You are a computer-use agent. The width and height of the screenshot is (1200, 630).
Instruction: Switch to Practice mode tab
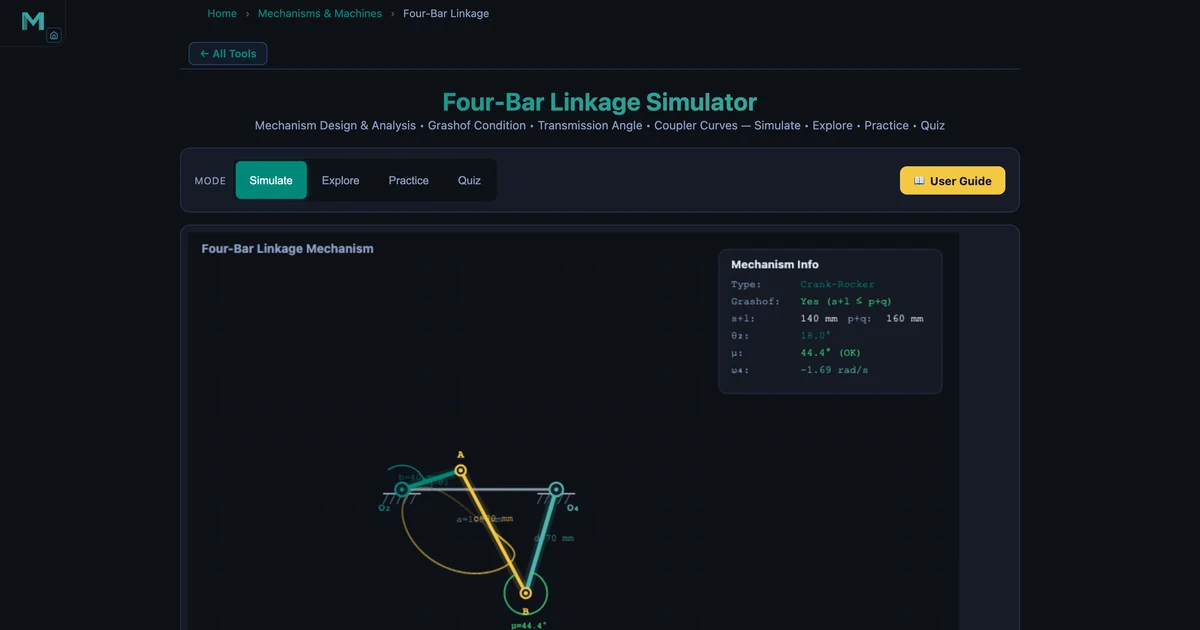408,181
